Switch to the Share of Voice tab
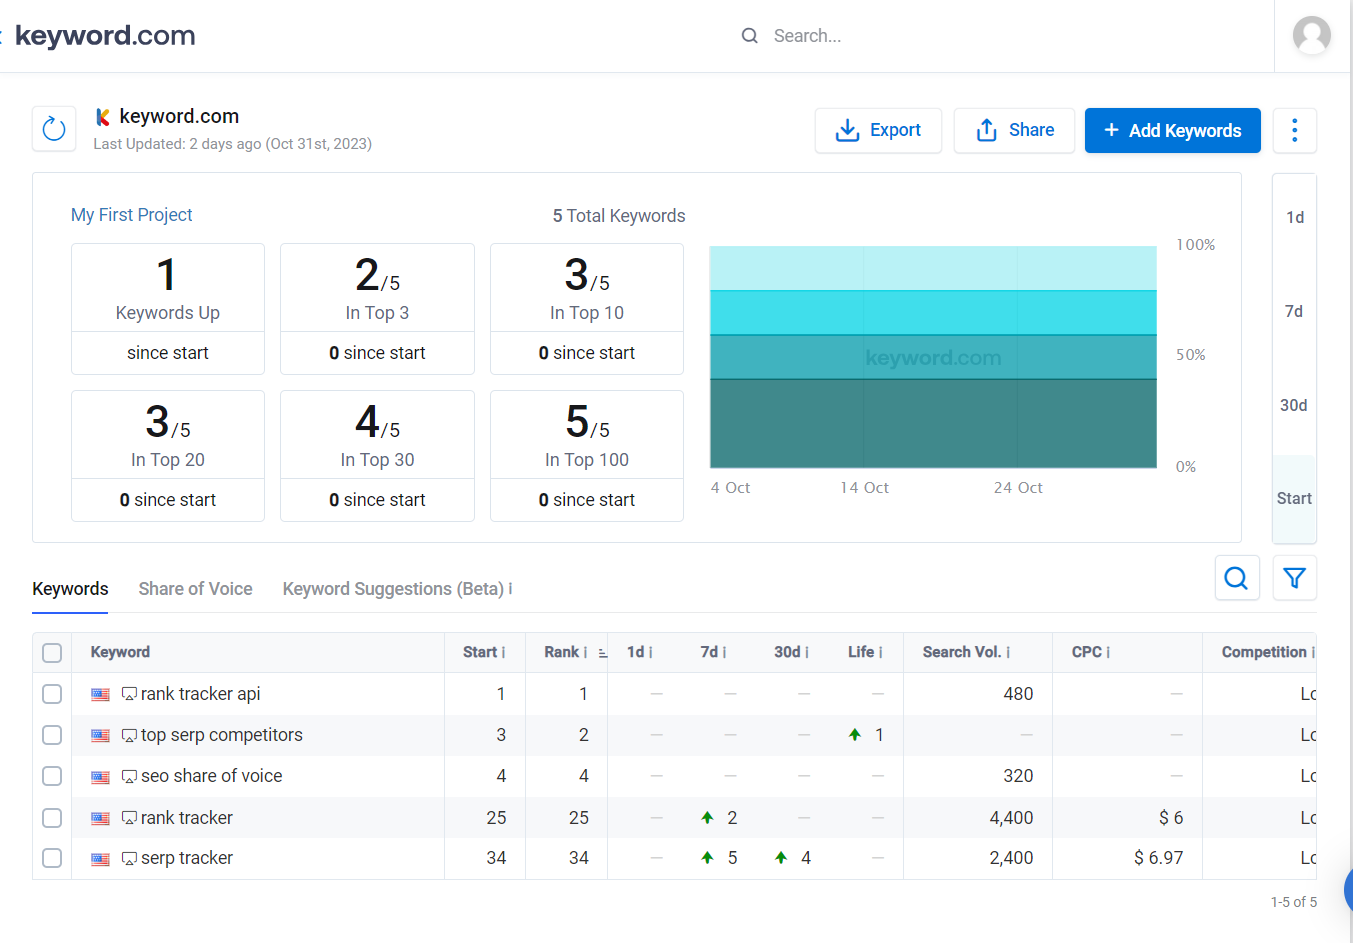This screenshot has width=1353, height=943. 195,589
